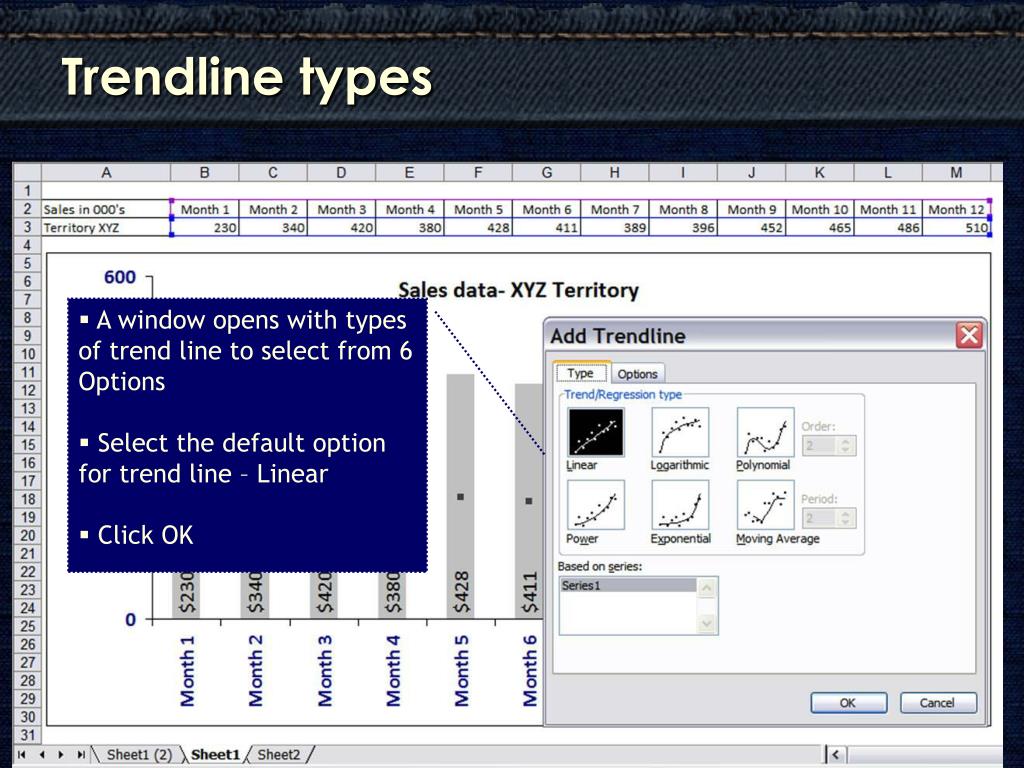1024x768 pixels.
Task: Choose the Exponential trendline icon
Action: [680, 505]
